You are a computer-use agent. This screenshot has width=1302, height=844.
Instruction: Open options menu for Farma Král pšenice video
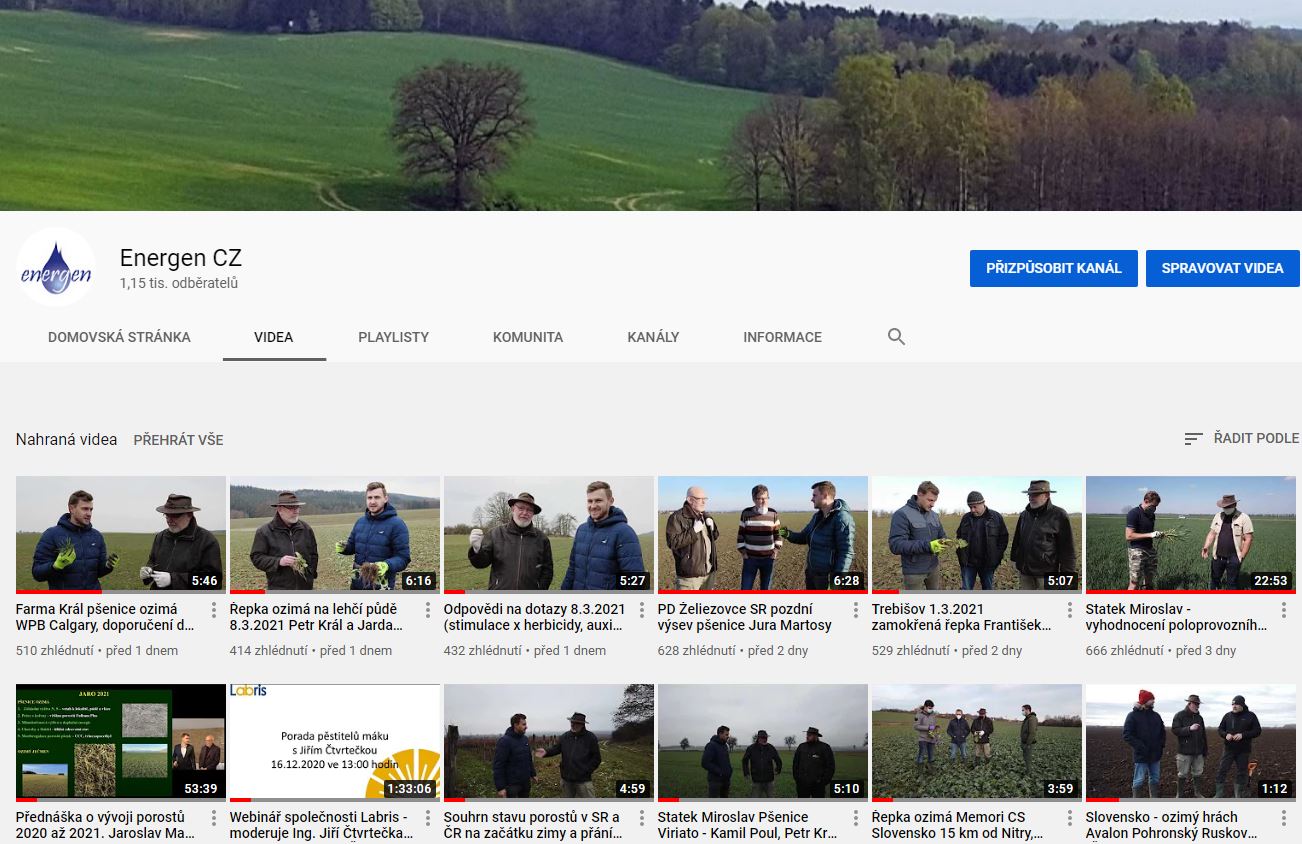click(214, 609)
